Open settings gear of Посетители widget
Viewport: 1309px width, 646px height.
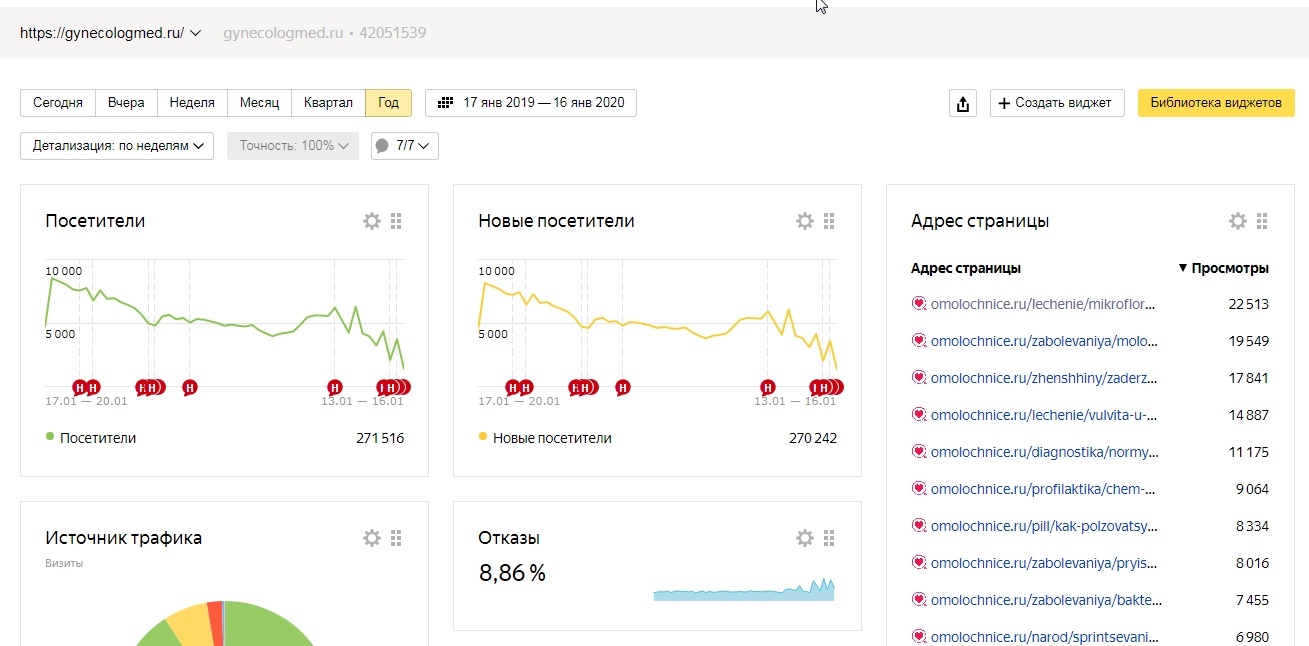coord(372,221)
